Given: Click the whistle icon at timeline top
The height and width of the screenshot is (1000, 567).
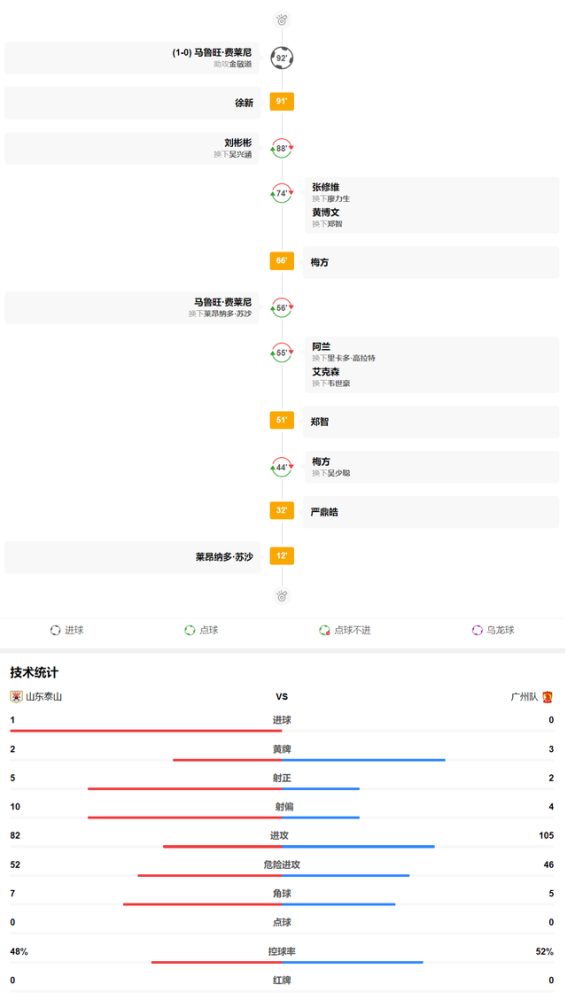Looking at the screenshot, I should (x=282, y=20).
